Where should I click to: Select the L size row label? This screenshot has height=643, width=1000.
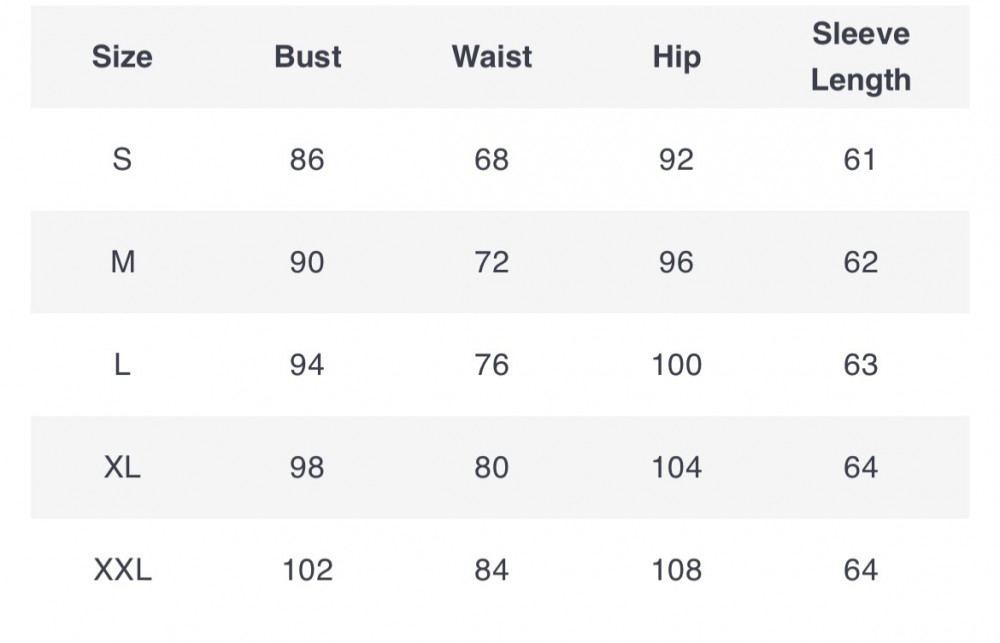pyautogui.click(x=122, y=365)
